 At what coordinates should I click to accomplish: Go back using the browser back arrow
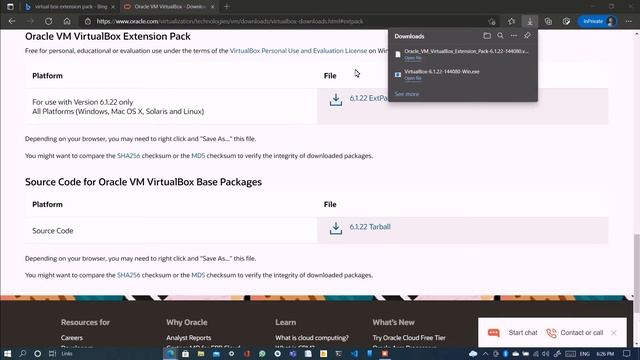click(12, 21)
